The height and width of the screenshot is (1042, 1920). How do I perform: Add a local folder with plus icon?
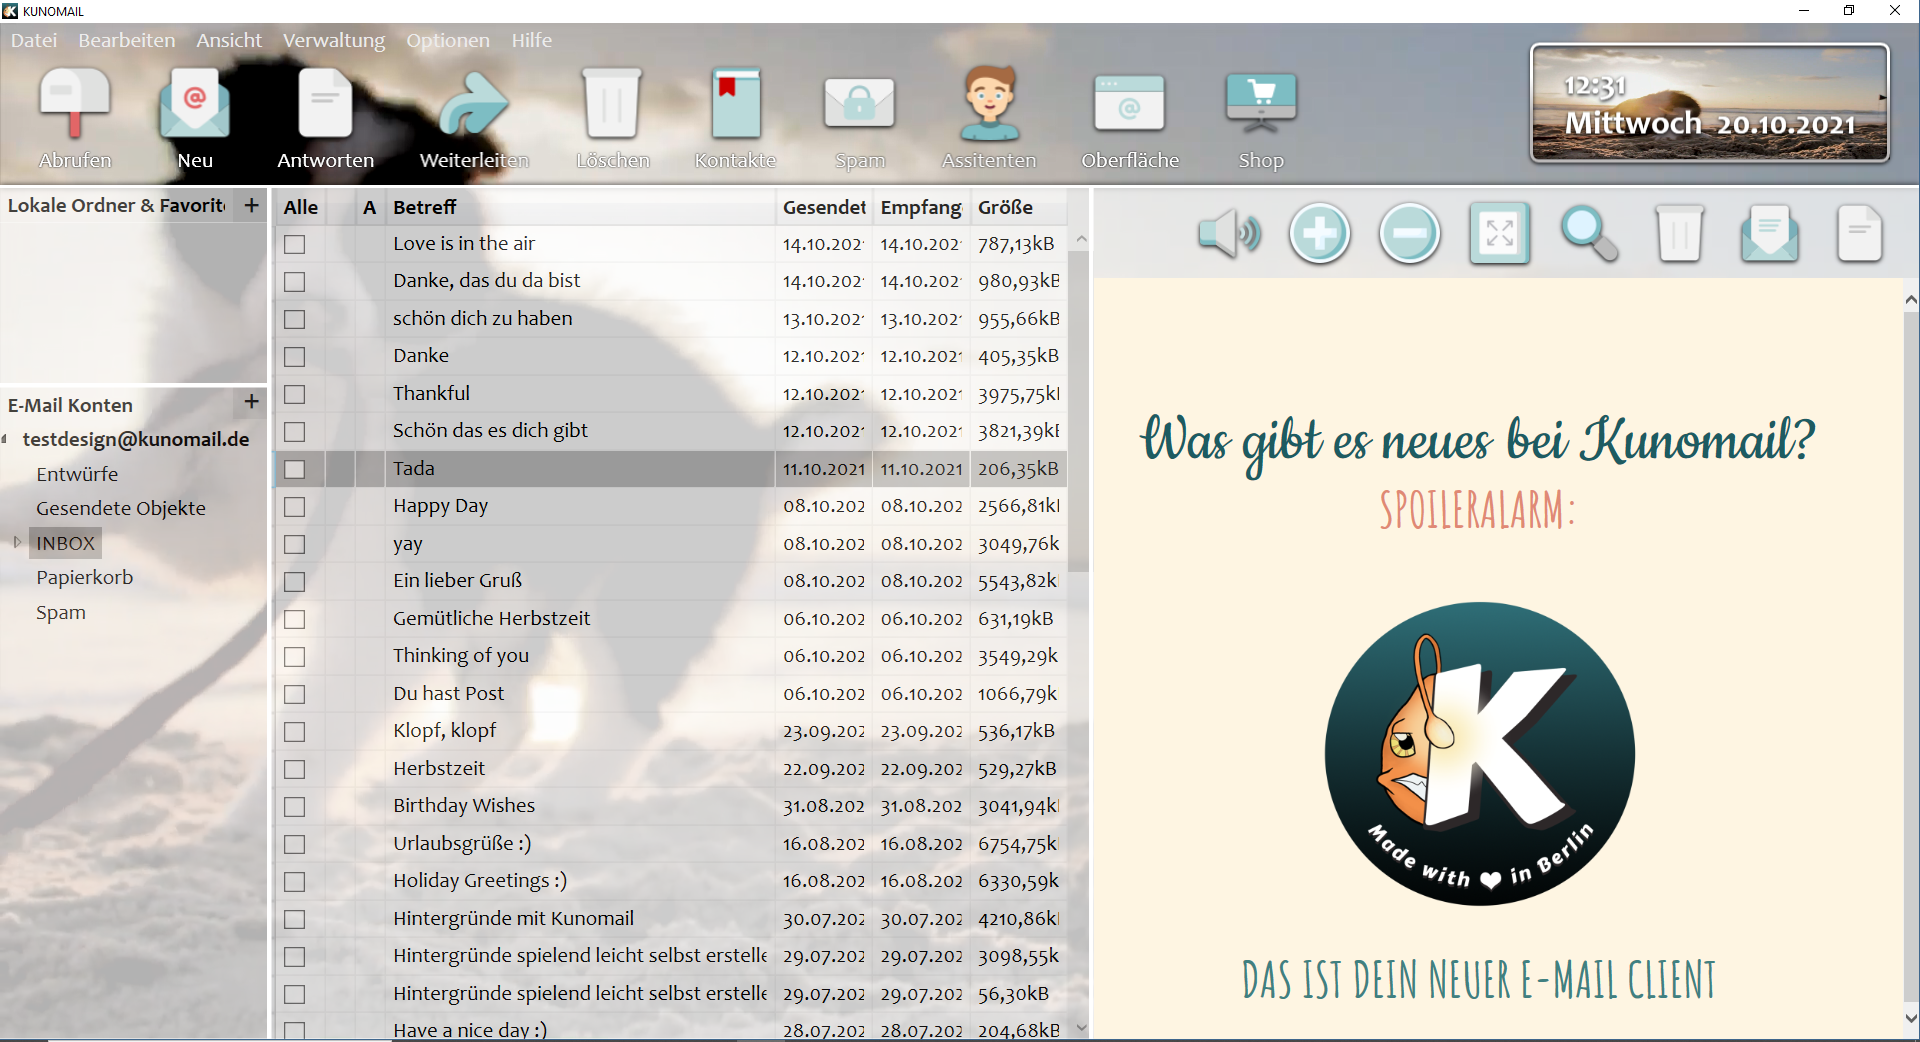point(252,205)
